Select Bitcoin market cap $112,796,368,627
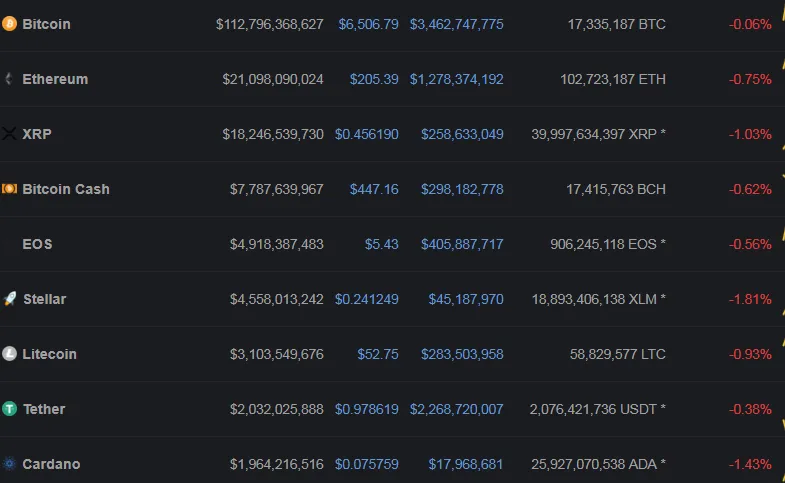This screenshot has height=483, width=785. [x=269, y=24]
